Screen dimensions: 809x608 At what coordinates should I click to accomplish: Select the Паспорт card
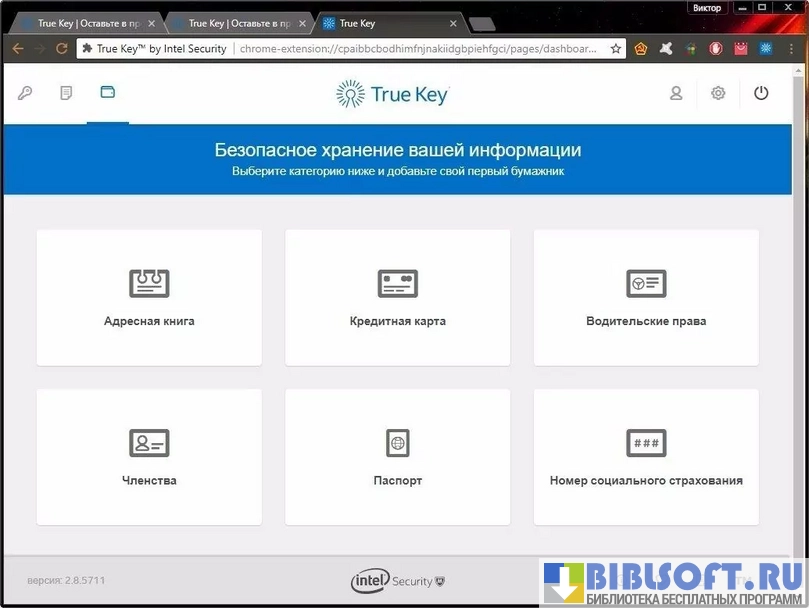[397, 456]
